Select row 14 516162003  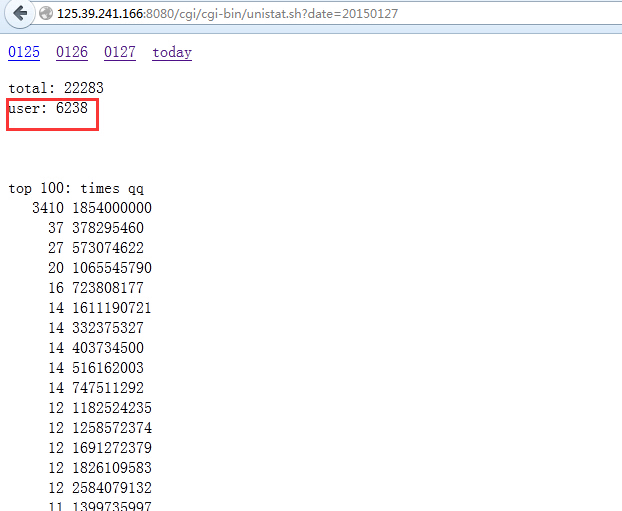point(96,368)
